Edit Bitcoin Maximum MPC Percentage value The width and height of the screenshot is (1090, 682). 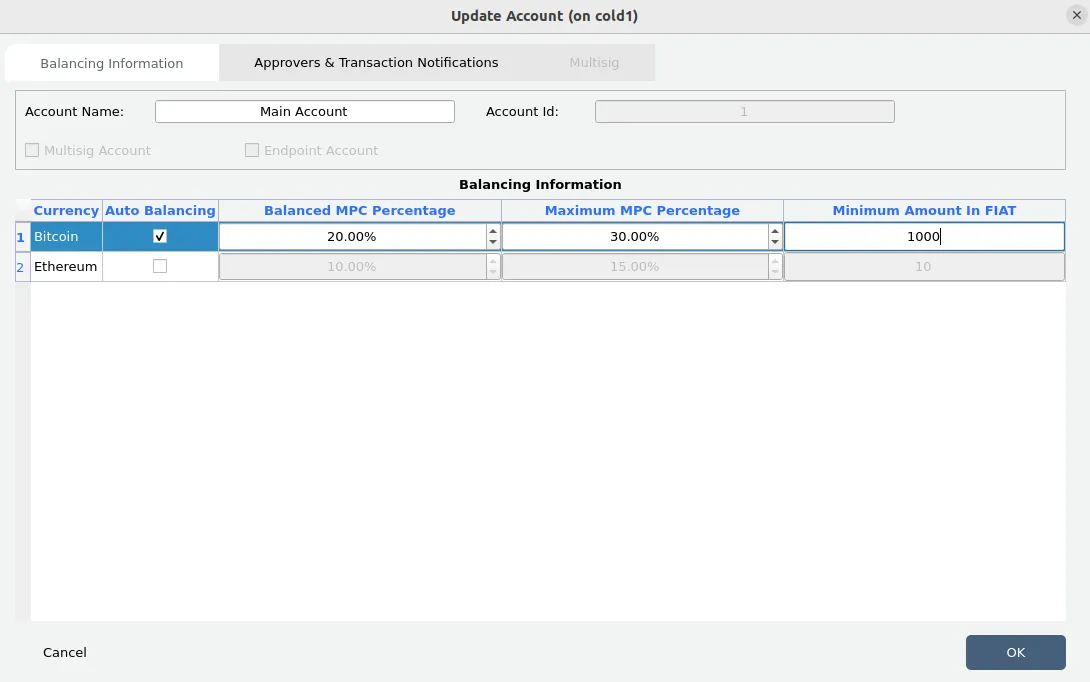(x=635, y=236)
